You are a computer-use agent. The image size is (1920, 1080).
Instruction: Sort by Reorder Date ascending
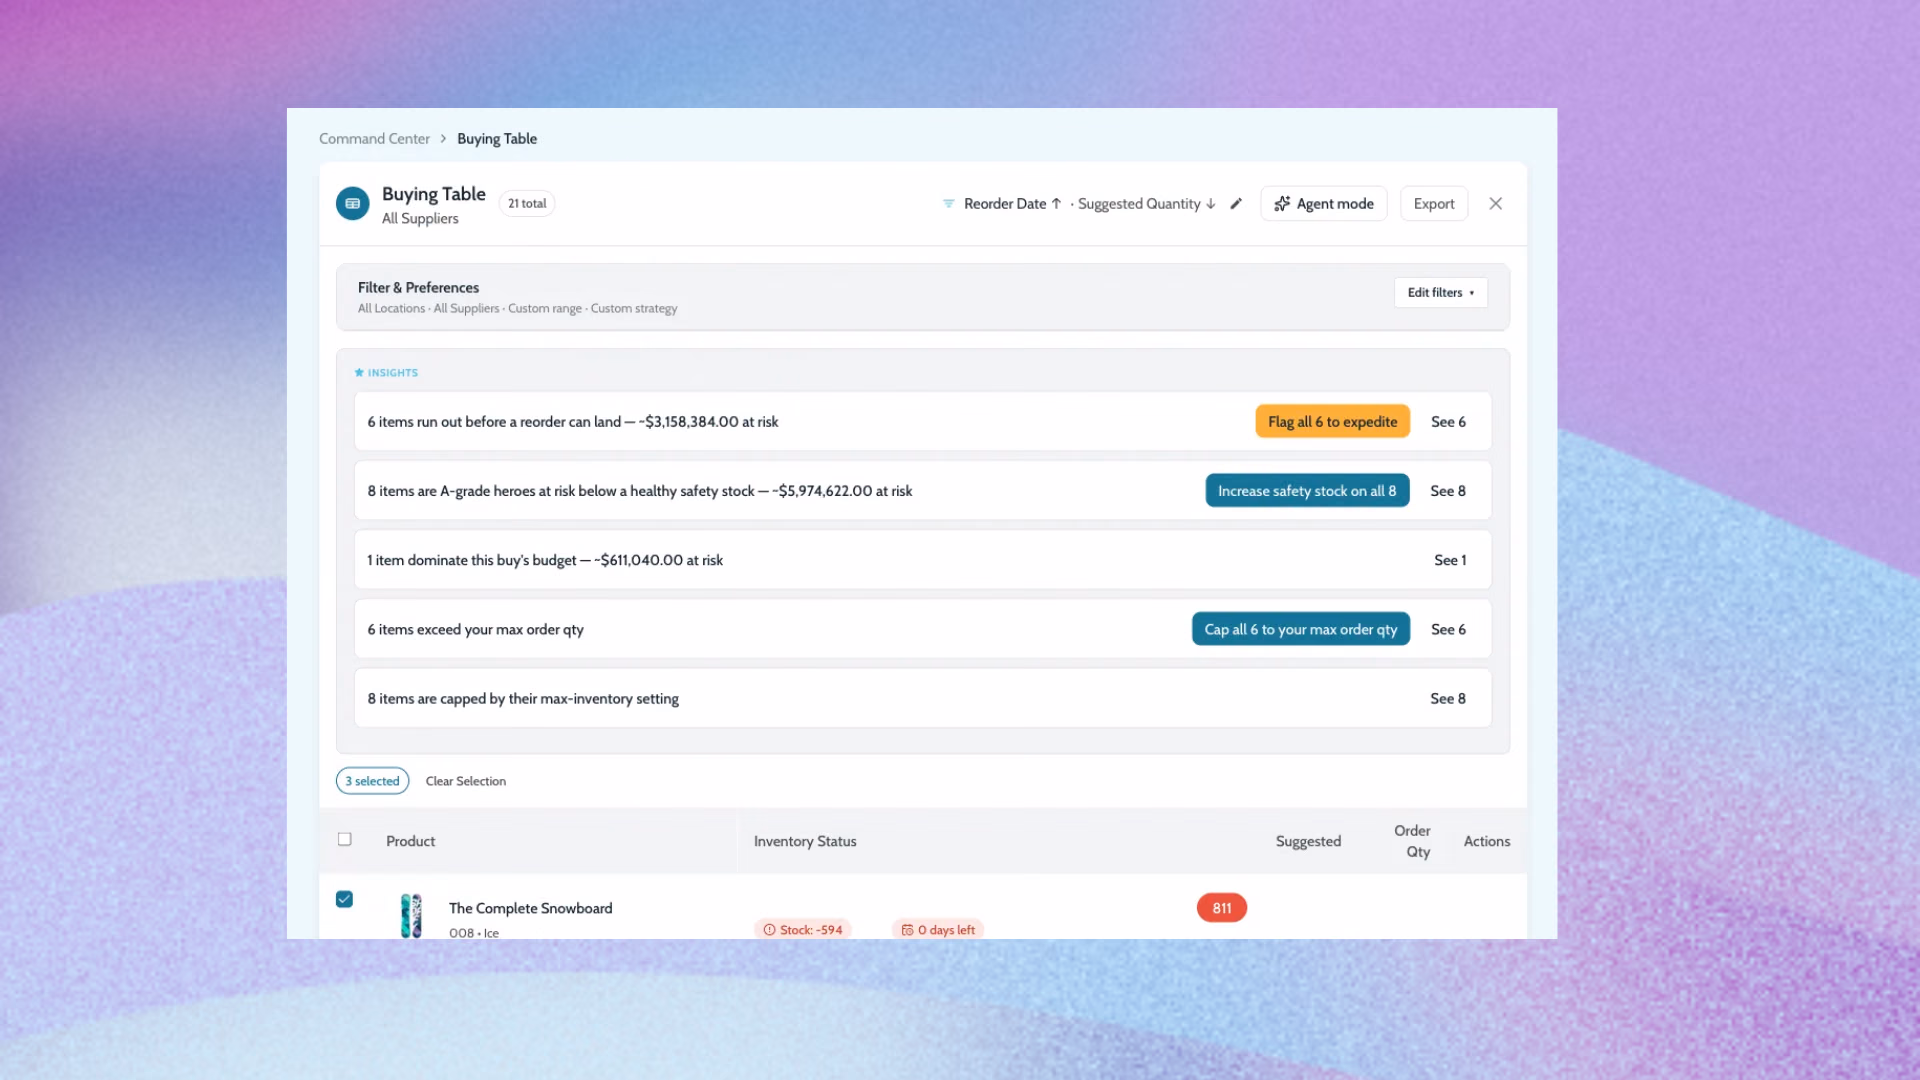1012,204
